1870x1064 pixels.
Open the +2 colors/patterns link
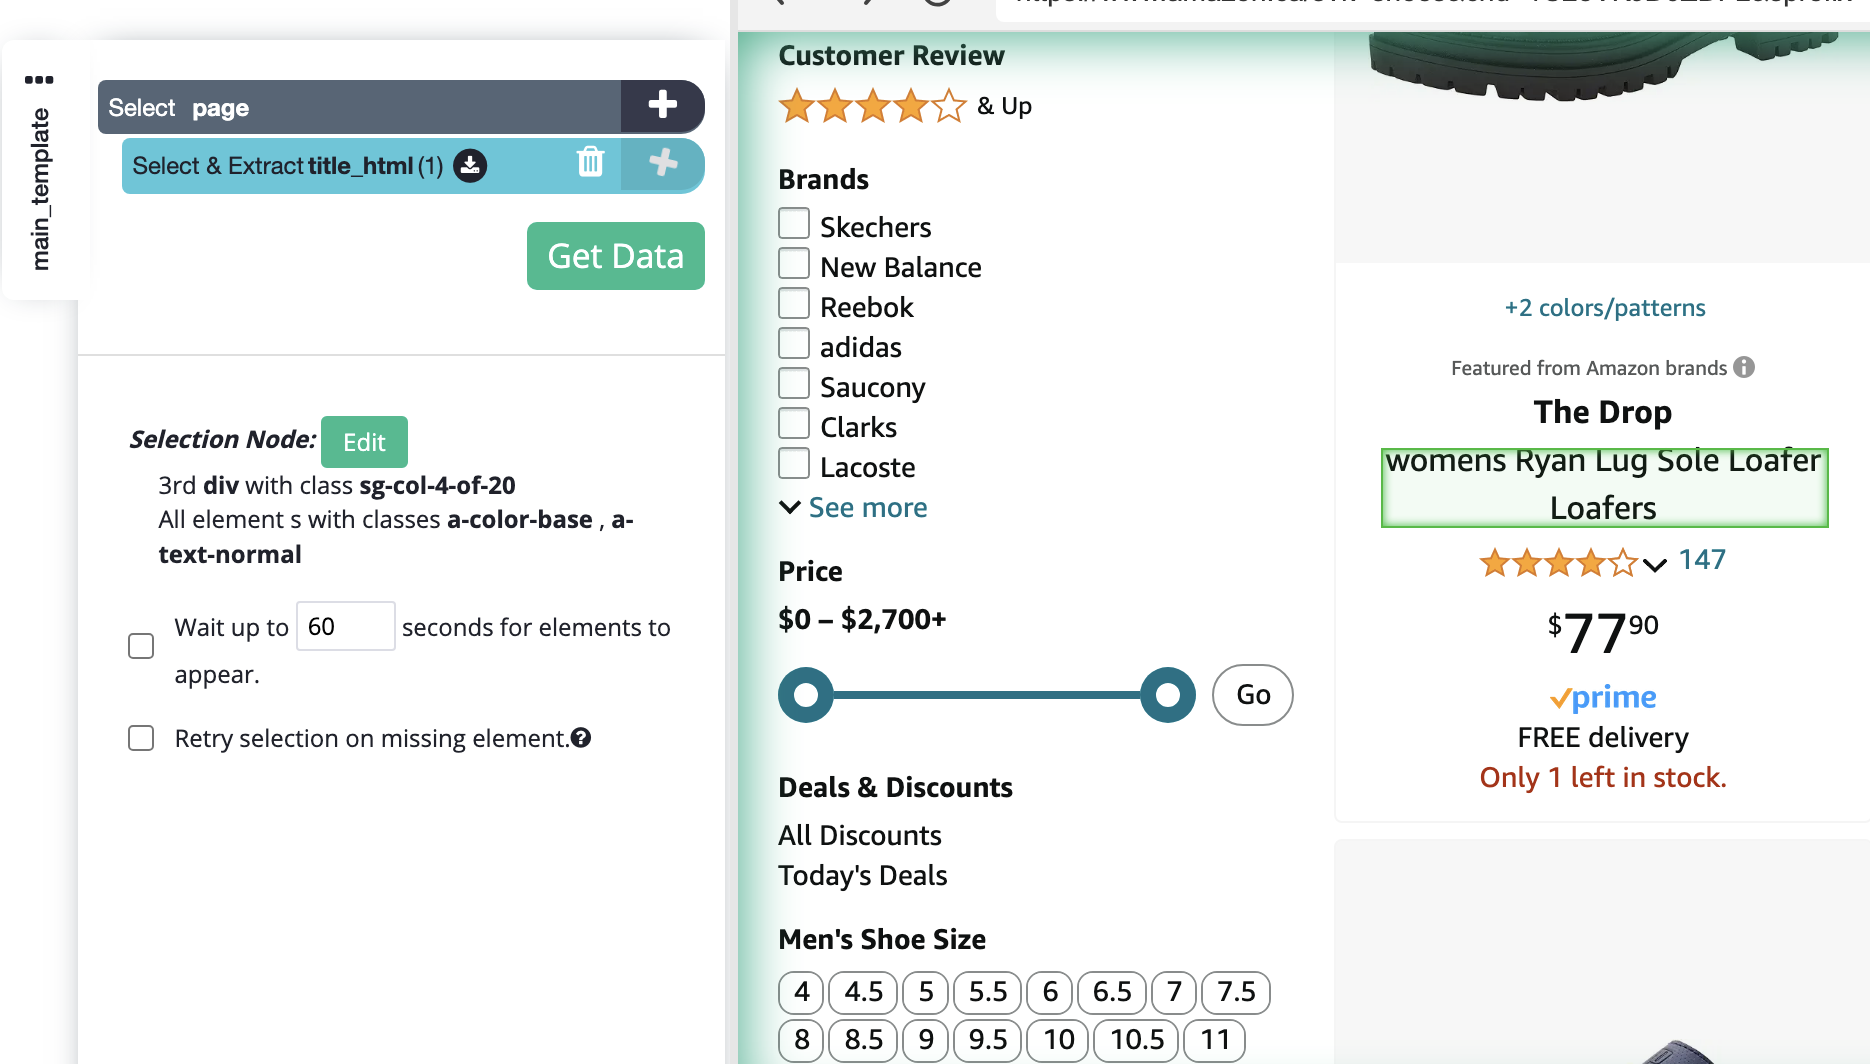pos(1605,308)
